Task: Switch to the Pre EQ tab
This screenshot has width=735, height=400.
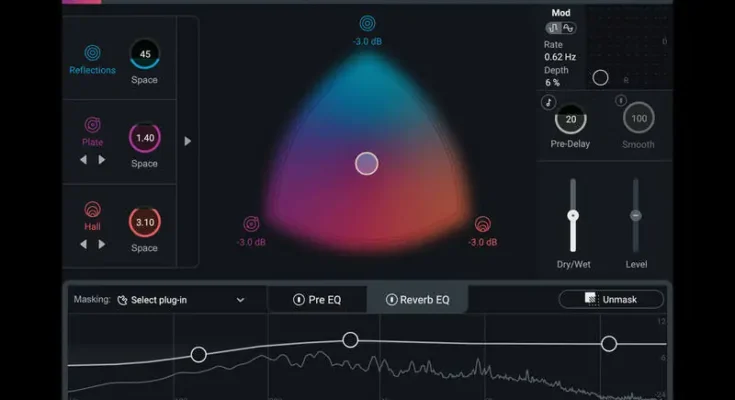Action: coord(318,299)
